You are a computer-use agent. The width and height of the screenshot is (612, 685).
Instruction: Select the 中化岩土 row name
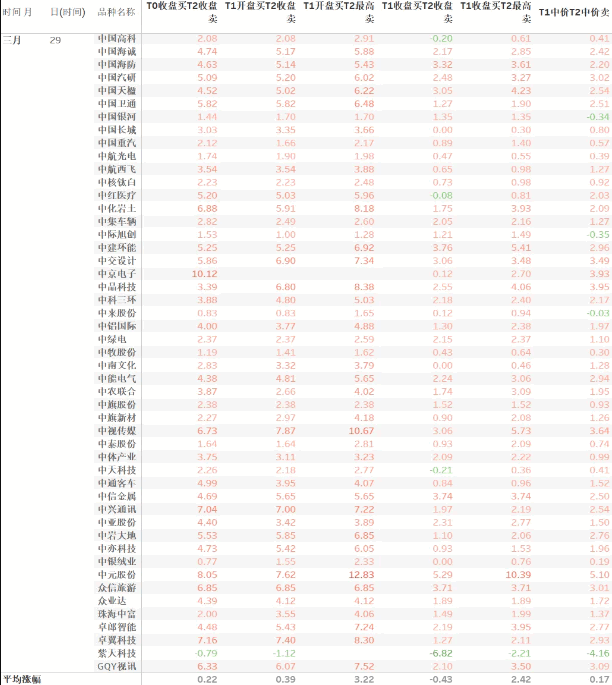click(x=117, y=209)
